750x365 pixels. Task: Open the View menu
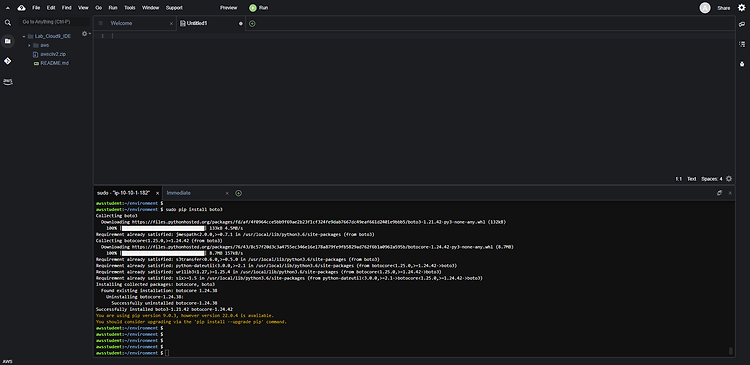tap(83, 8)
